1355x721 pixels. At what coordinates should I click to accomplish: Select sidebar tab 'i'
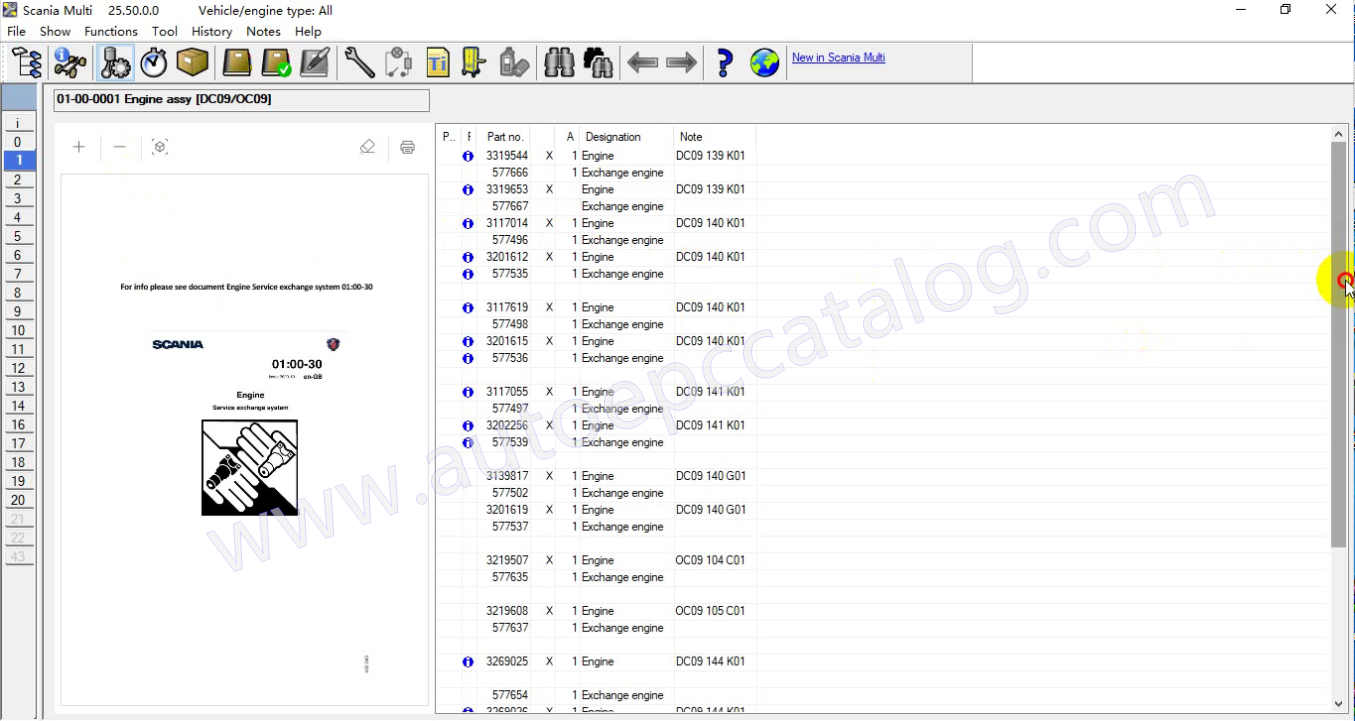(x=18, y=122)
